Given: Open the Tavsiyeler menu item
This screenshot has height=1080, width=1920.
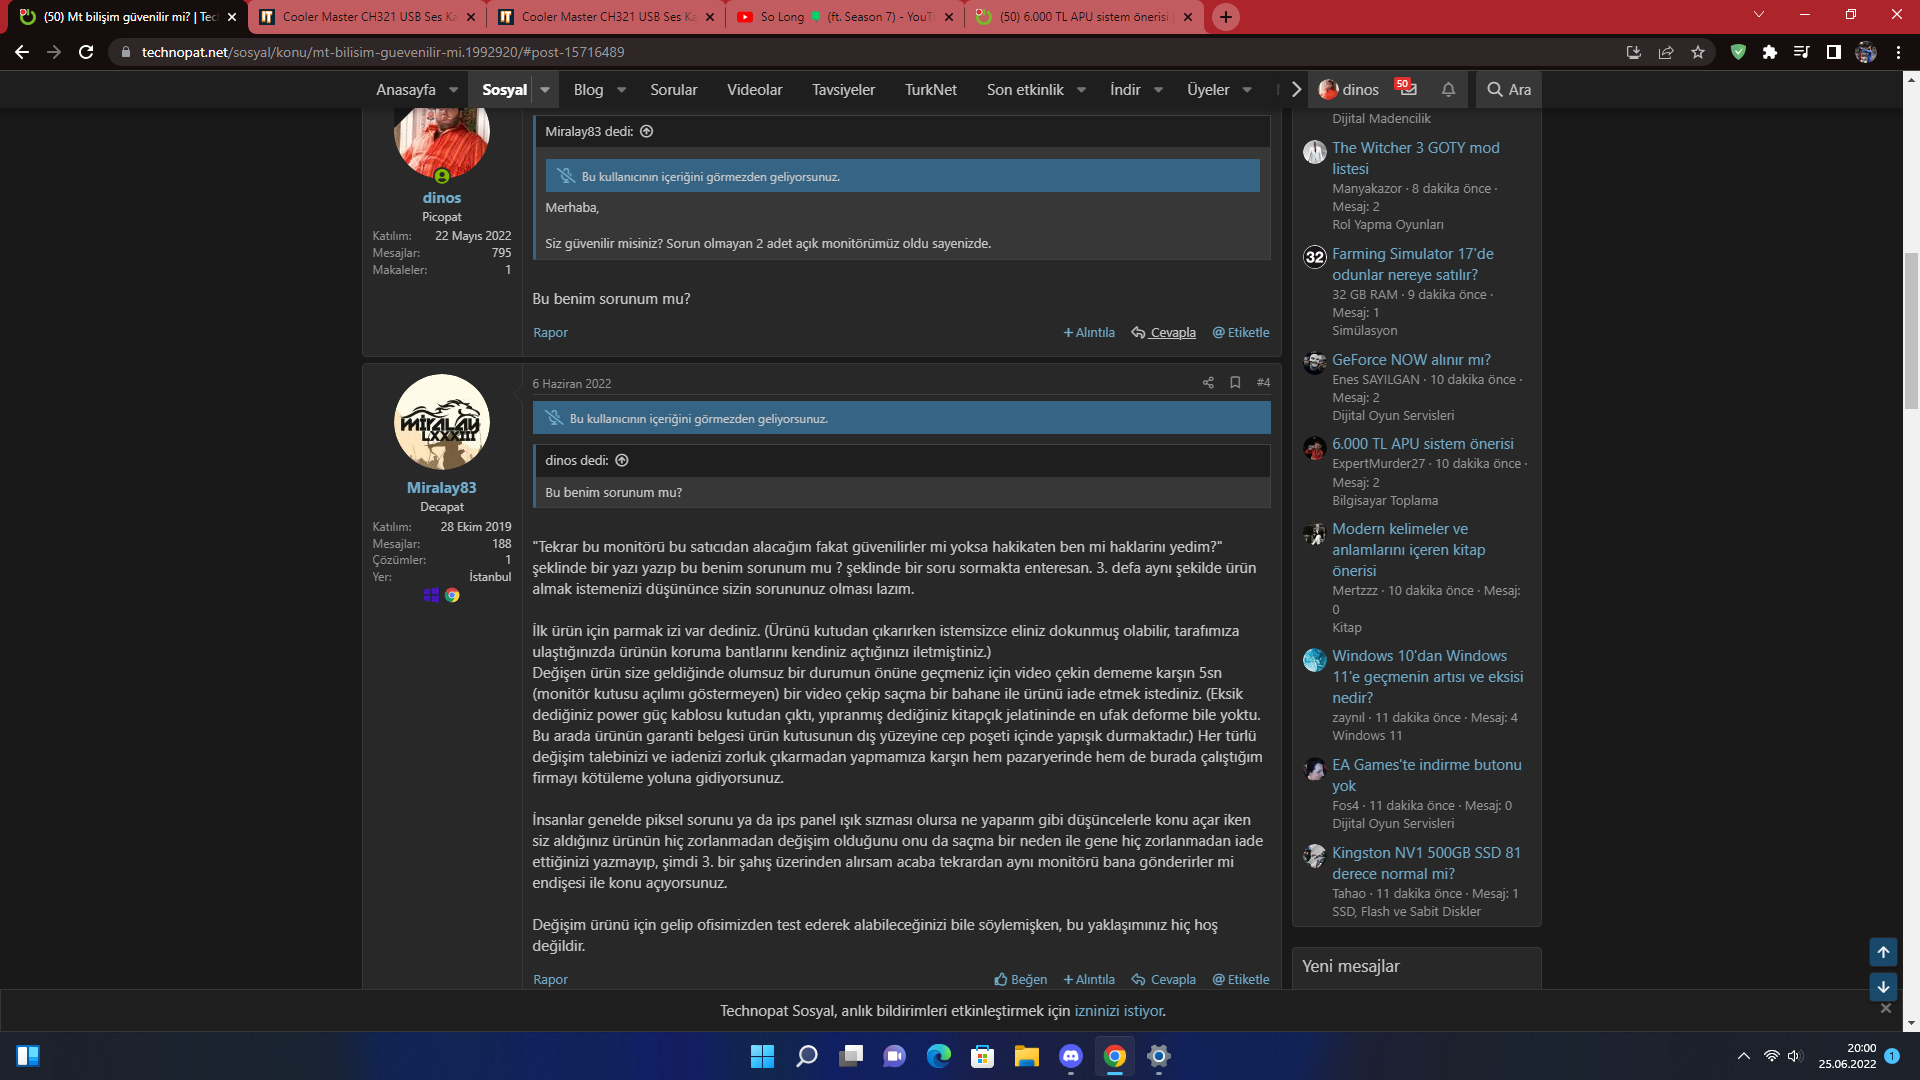Looking at the screenshot, I should [843, 90].
